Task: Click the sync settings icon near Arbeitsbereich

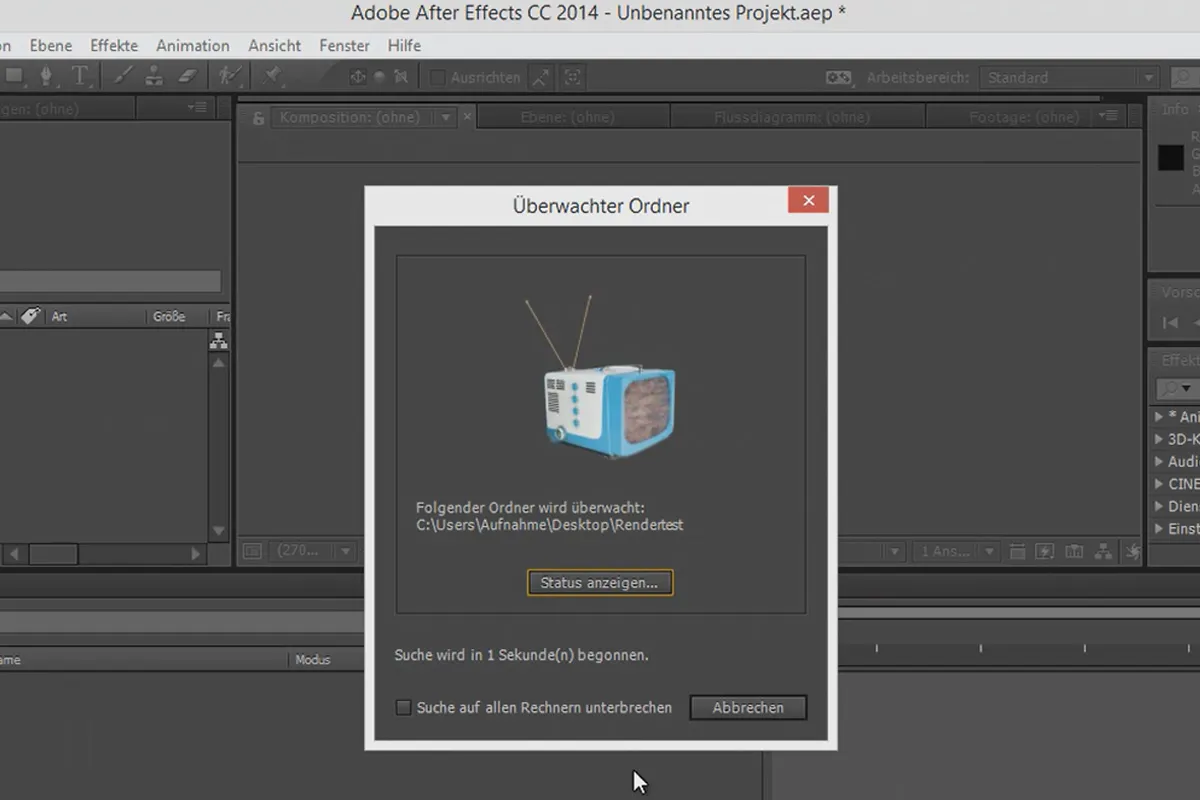Action: pyautogui.click(x=838, y=77)
